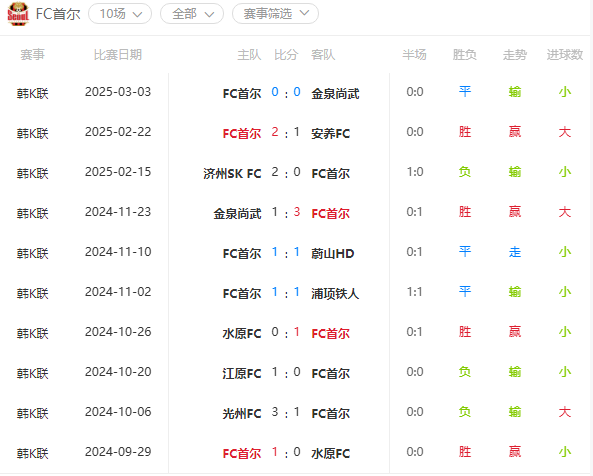The image size is (593, 476).
Task: Open the 10场 match count dropdown
Action: [120, 14]
